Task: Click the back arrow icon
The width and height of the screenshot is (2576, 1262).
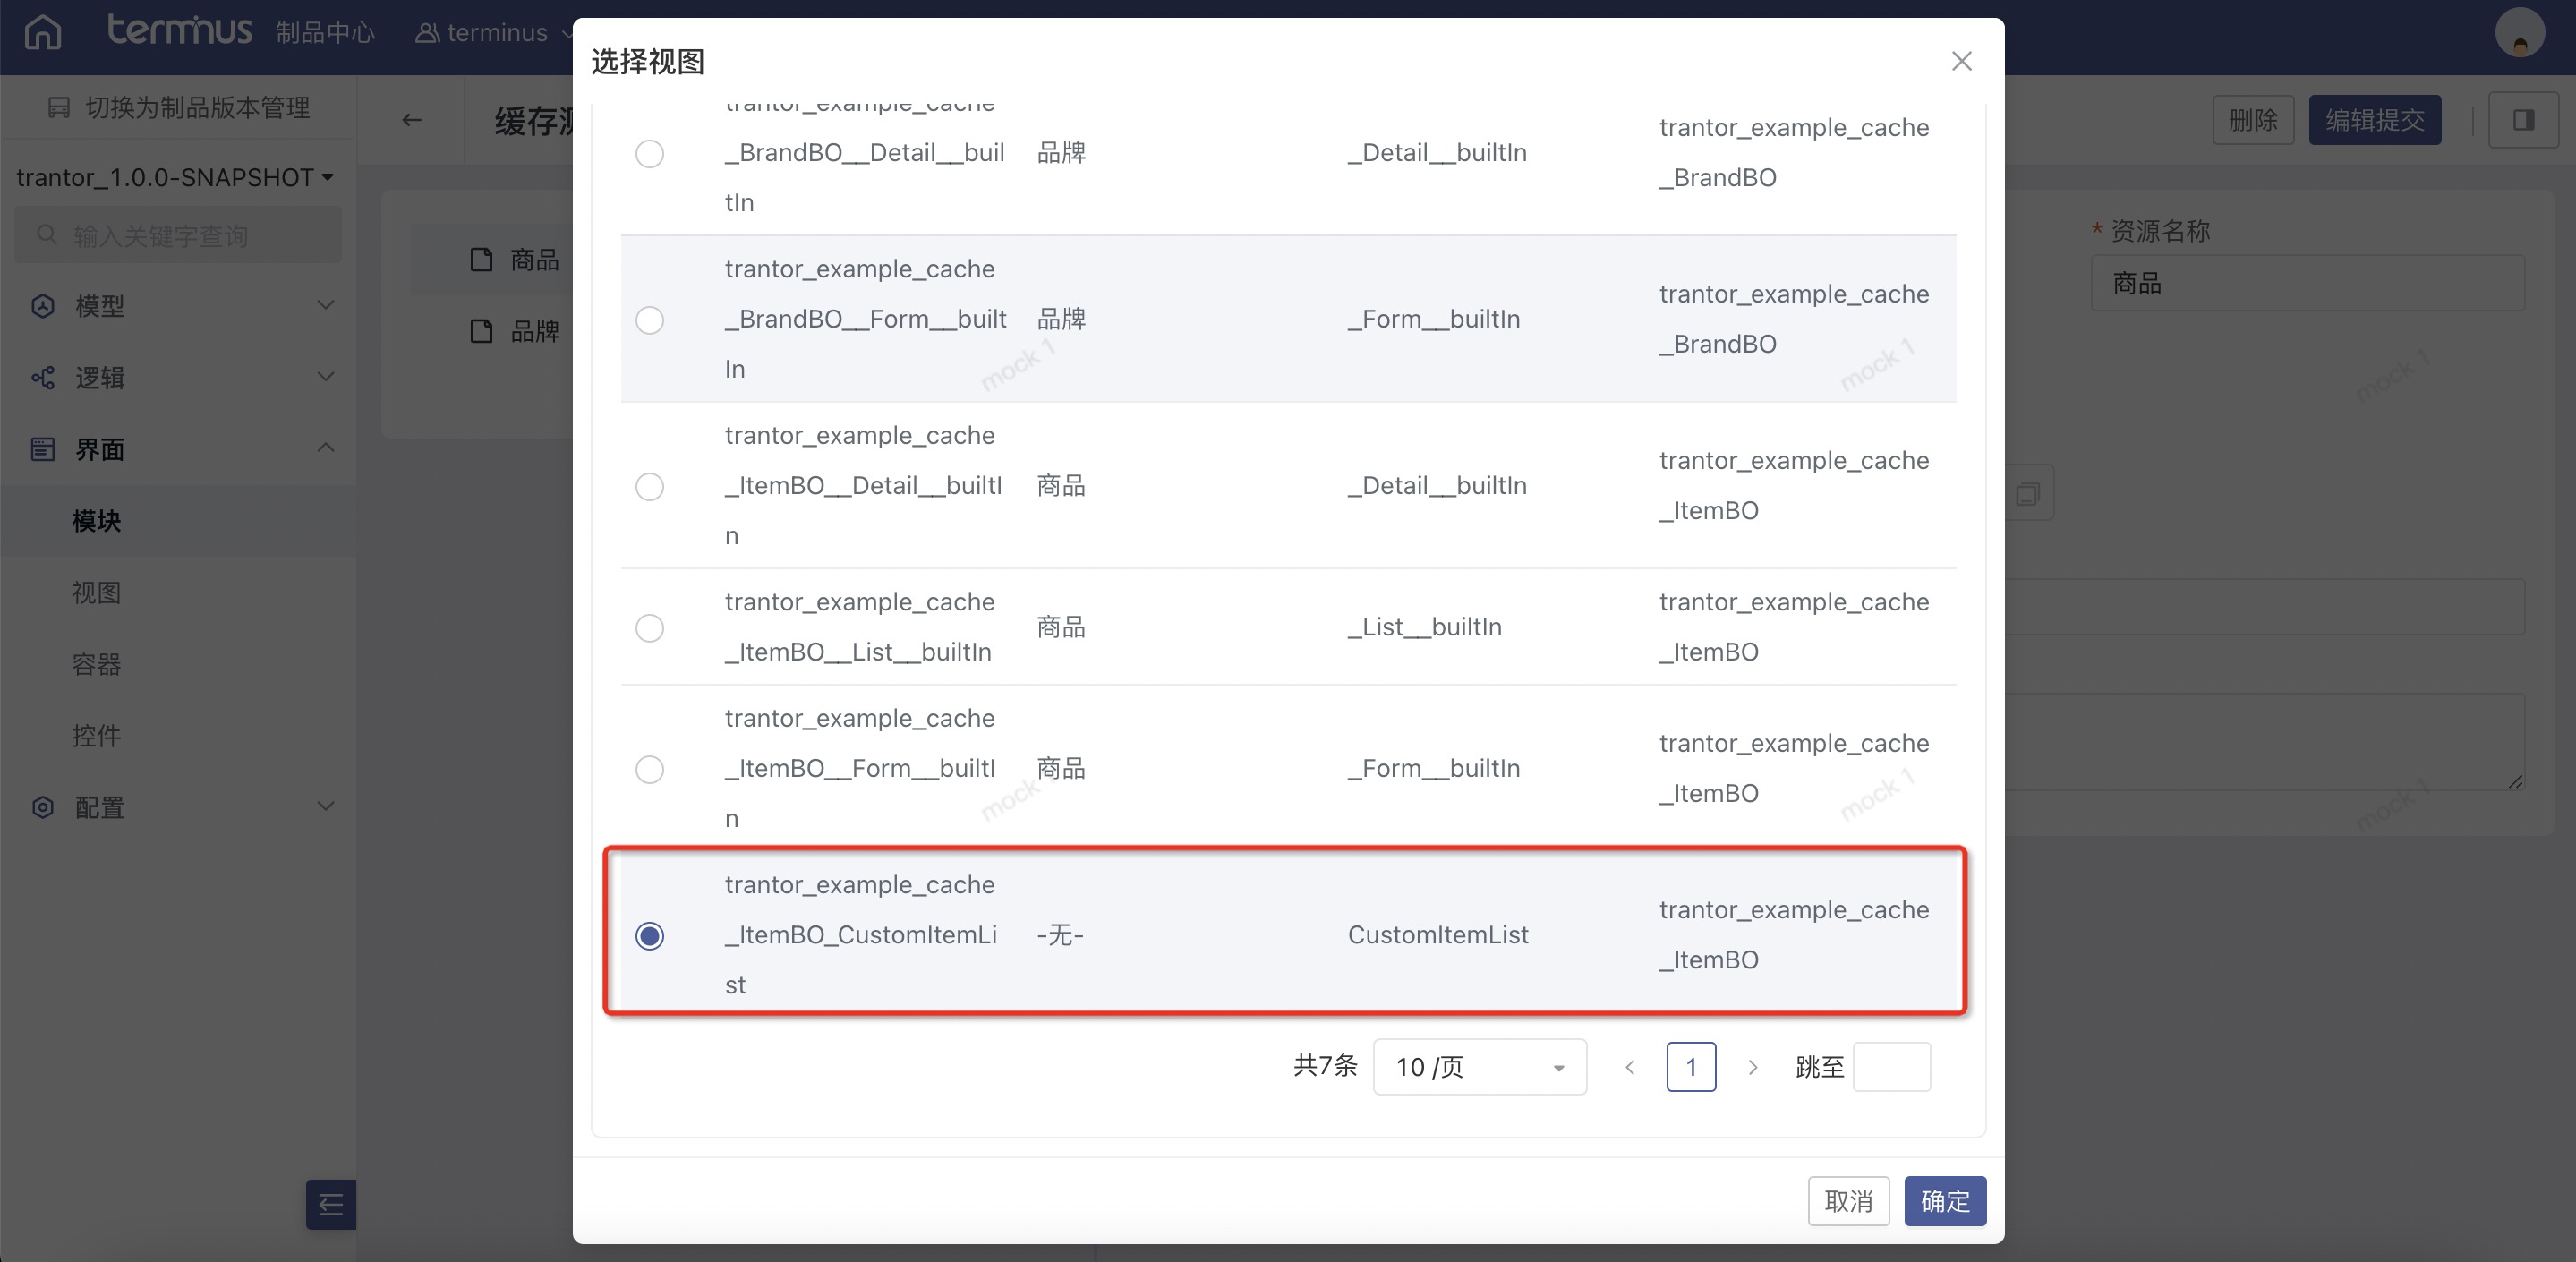Action: pos(411,120)
